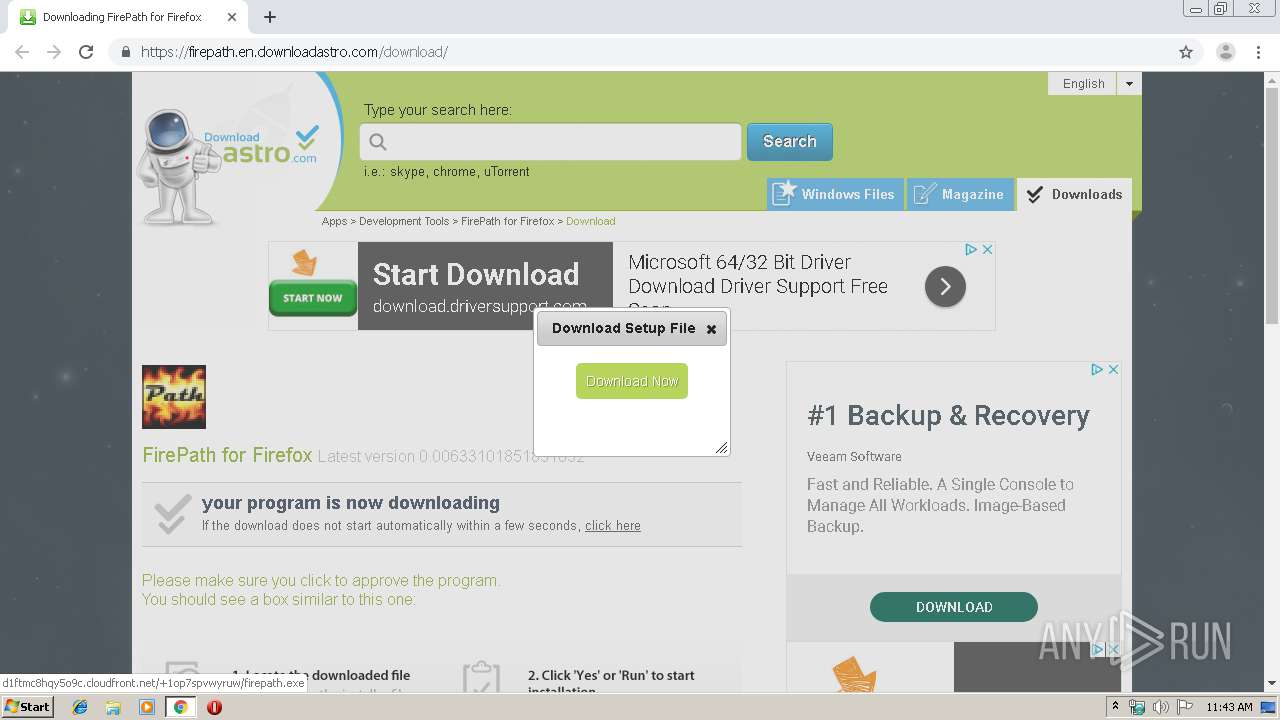The width and height of the screenshot is (1280, 720).
Task: Close the Start Download banner ad
Action: coord(987,249)
